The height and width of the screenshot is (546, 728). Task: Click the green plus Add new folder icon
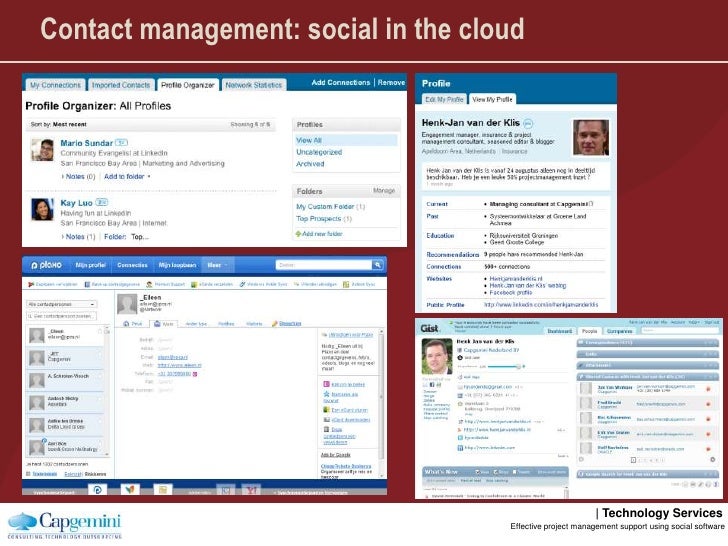coord(299,234)
